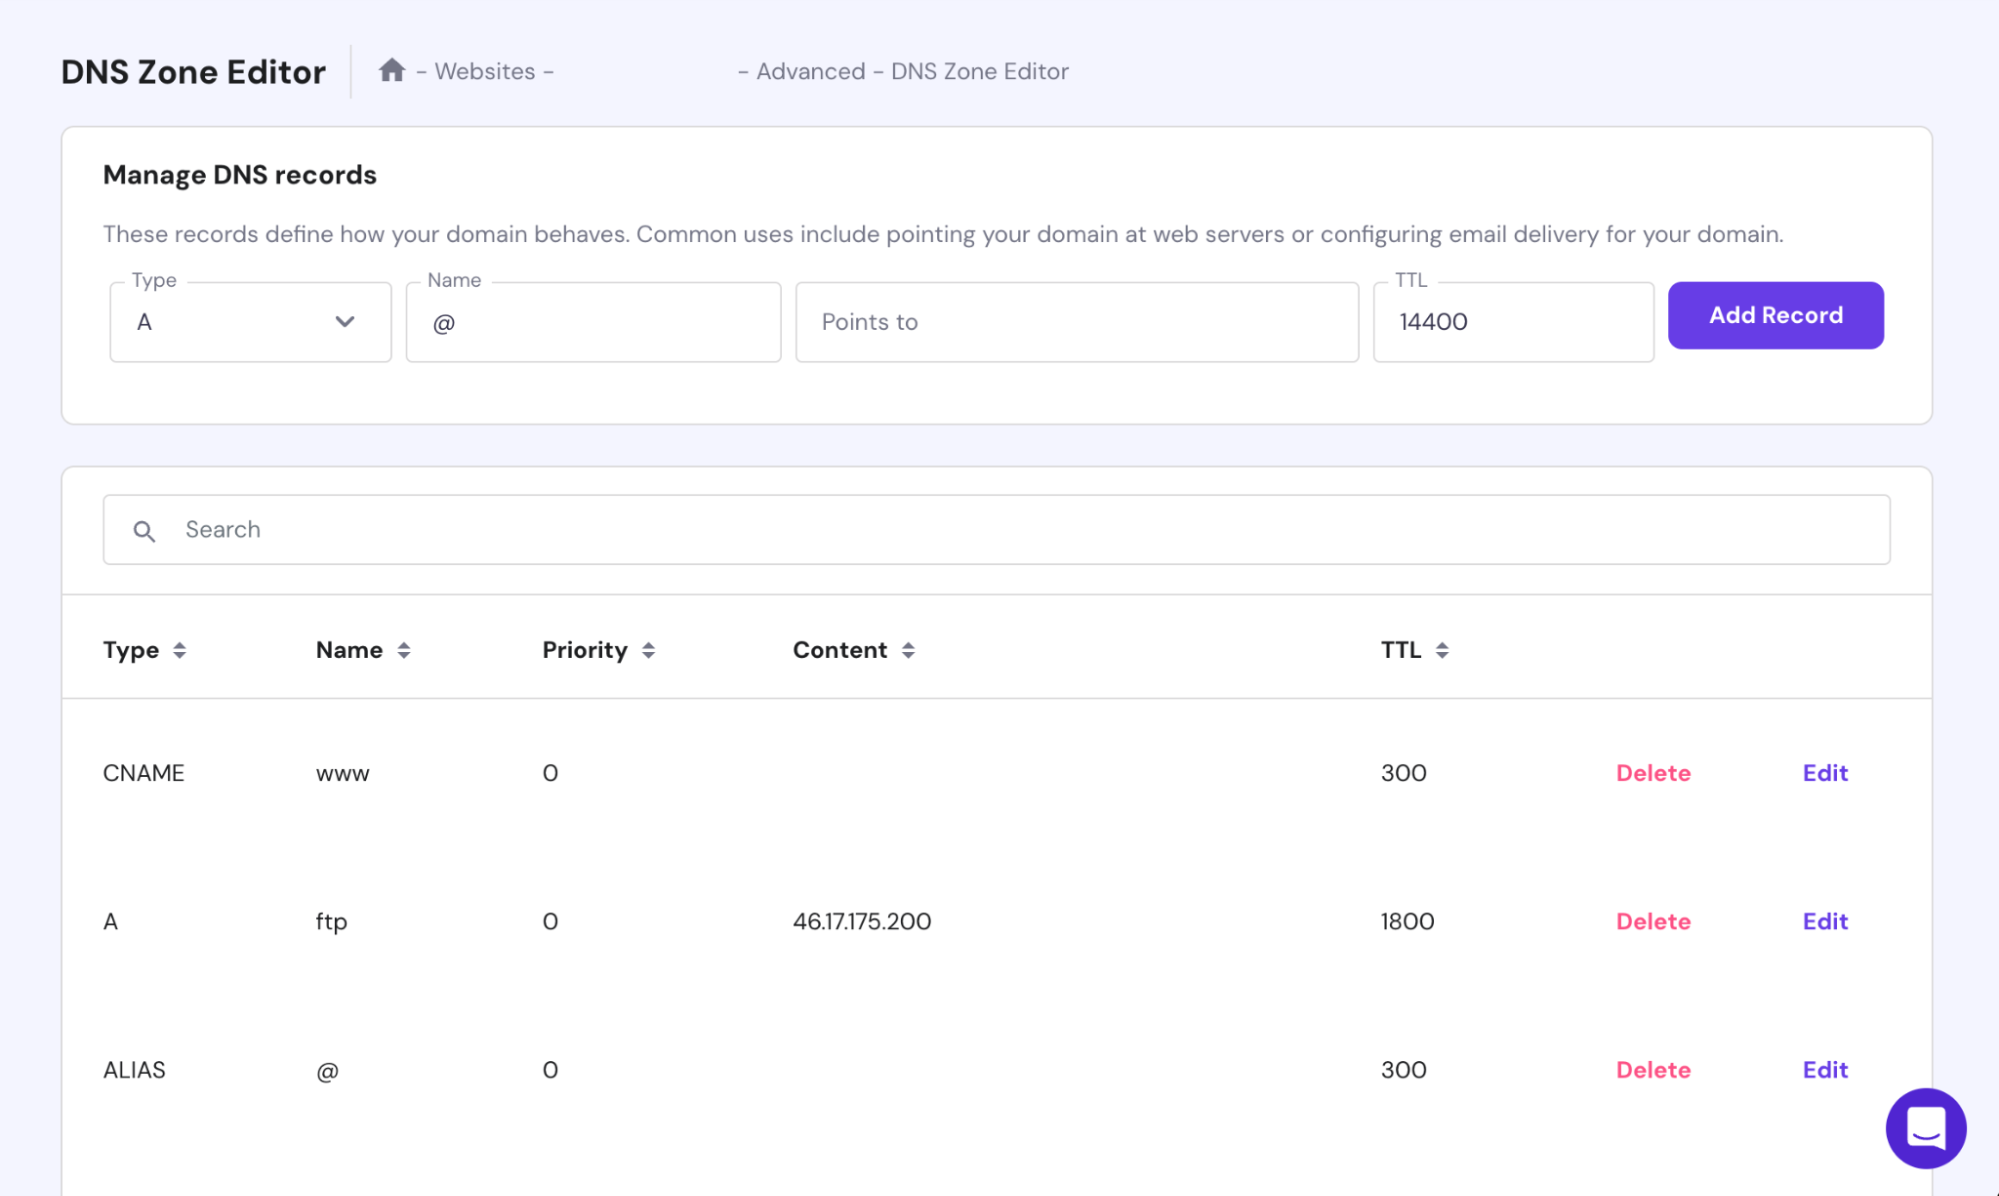Sort records by Content column arrows

[x=907, y=650]
